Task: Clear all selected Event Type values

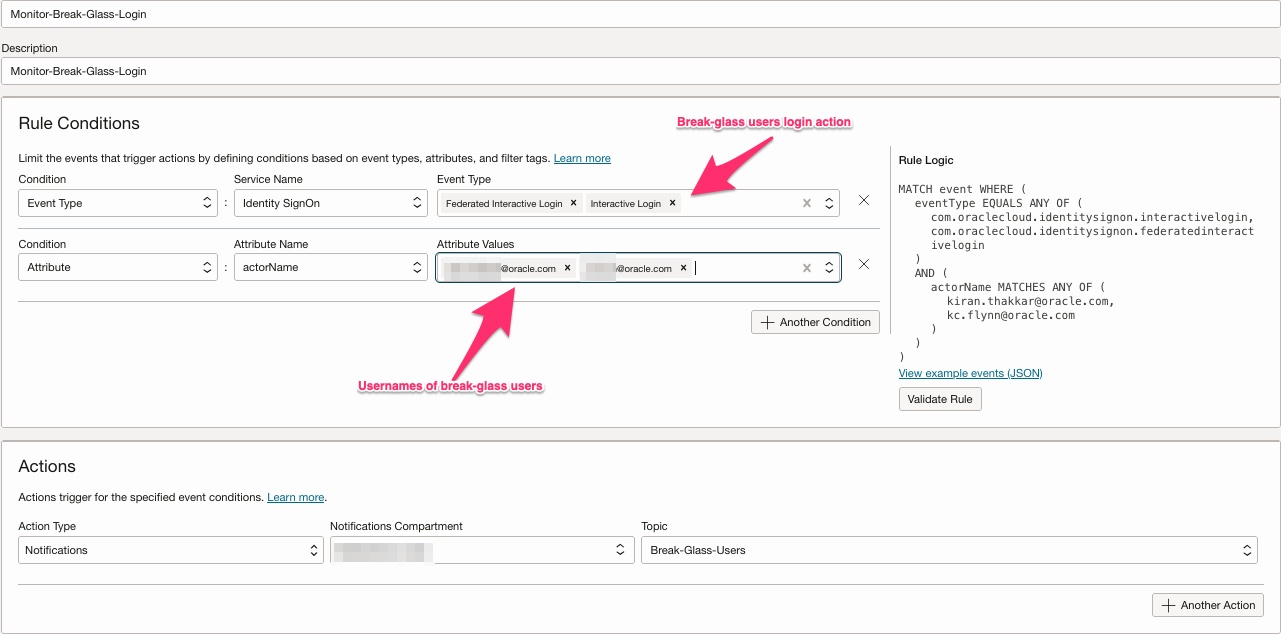Action: (x=807, y=203)
